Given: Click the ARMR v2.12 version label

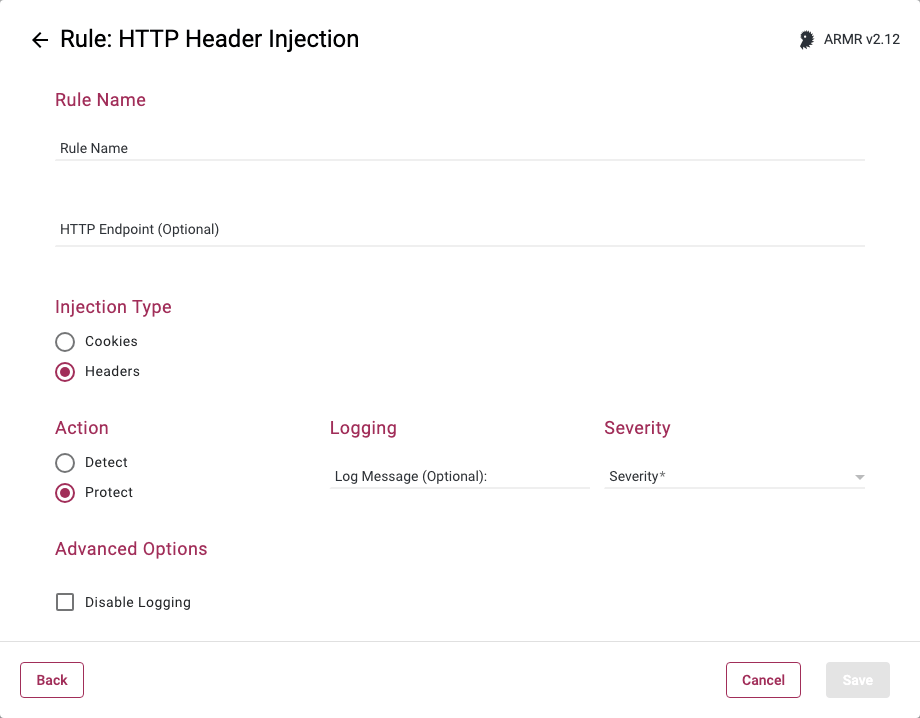Looking at the screenshot, I should coord(861,40).
